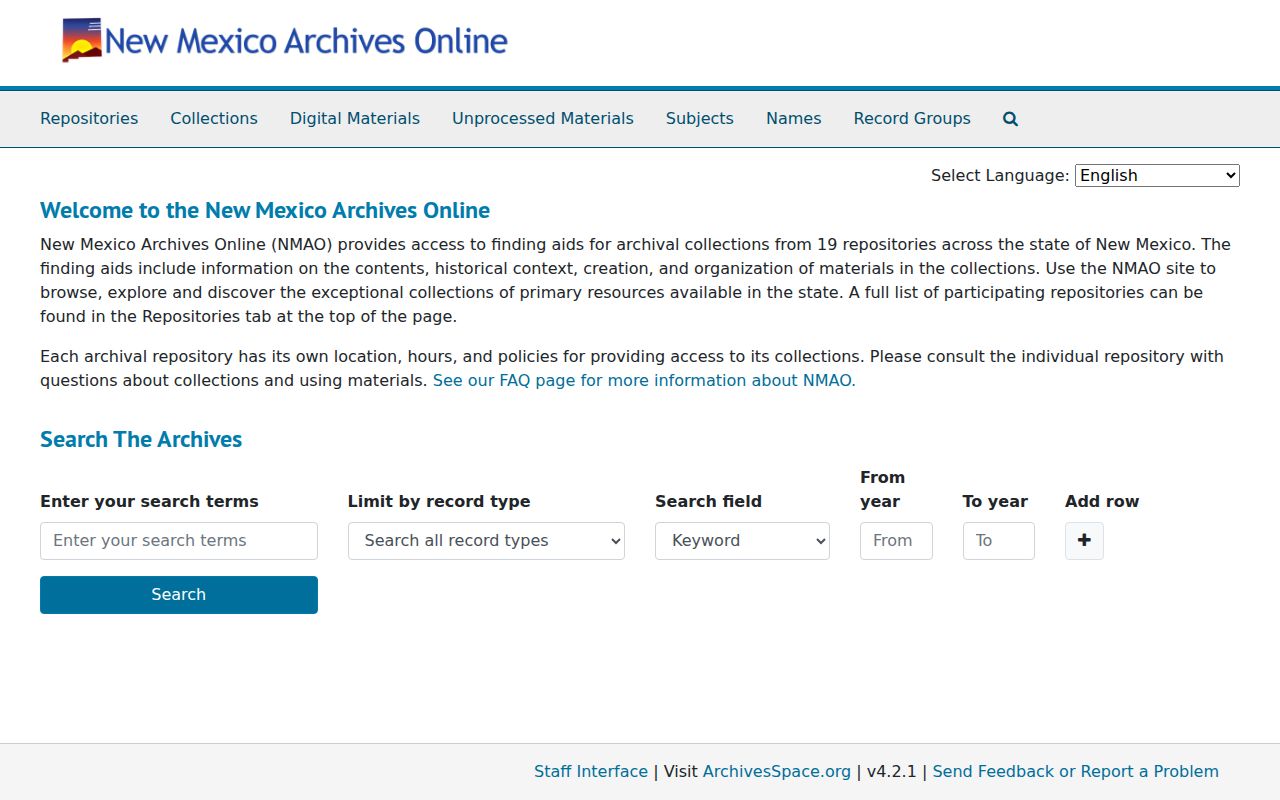Click the From year label

coord(882,489)
